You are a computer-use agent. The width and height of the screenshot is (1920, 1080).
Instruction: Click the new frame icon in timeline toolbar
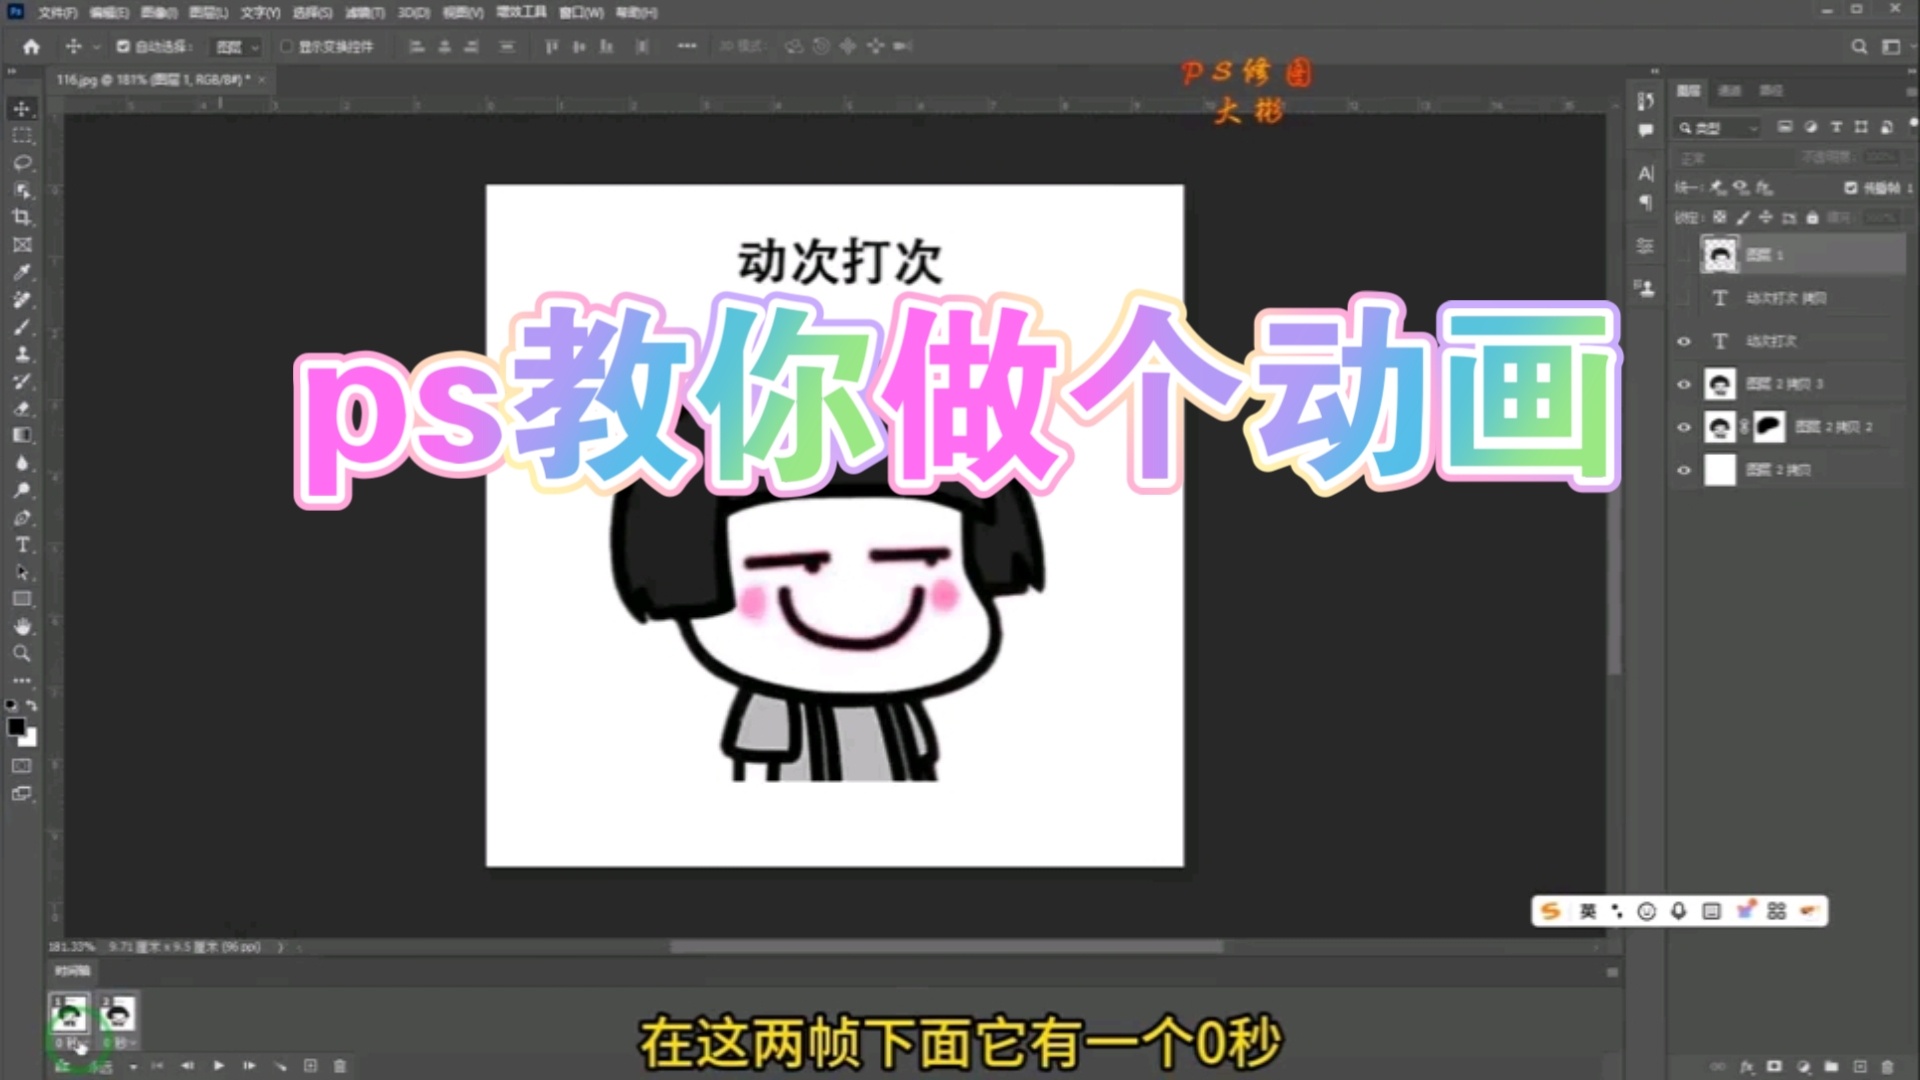tap(311, 1066)
